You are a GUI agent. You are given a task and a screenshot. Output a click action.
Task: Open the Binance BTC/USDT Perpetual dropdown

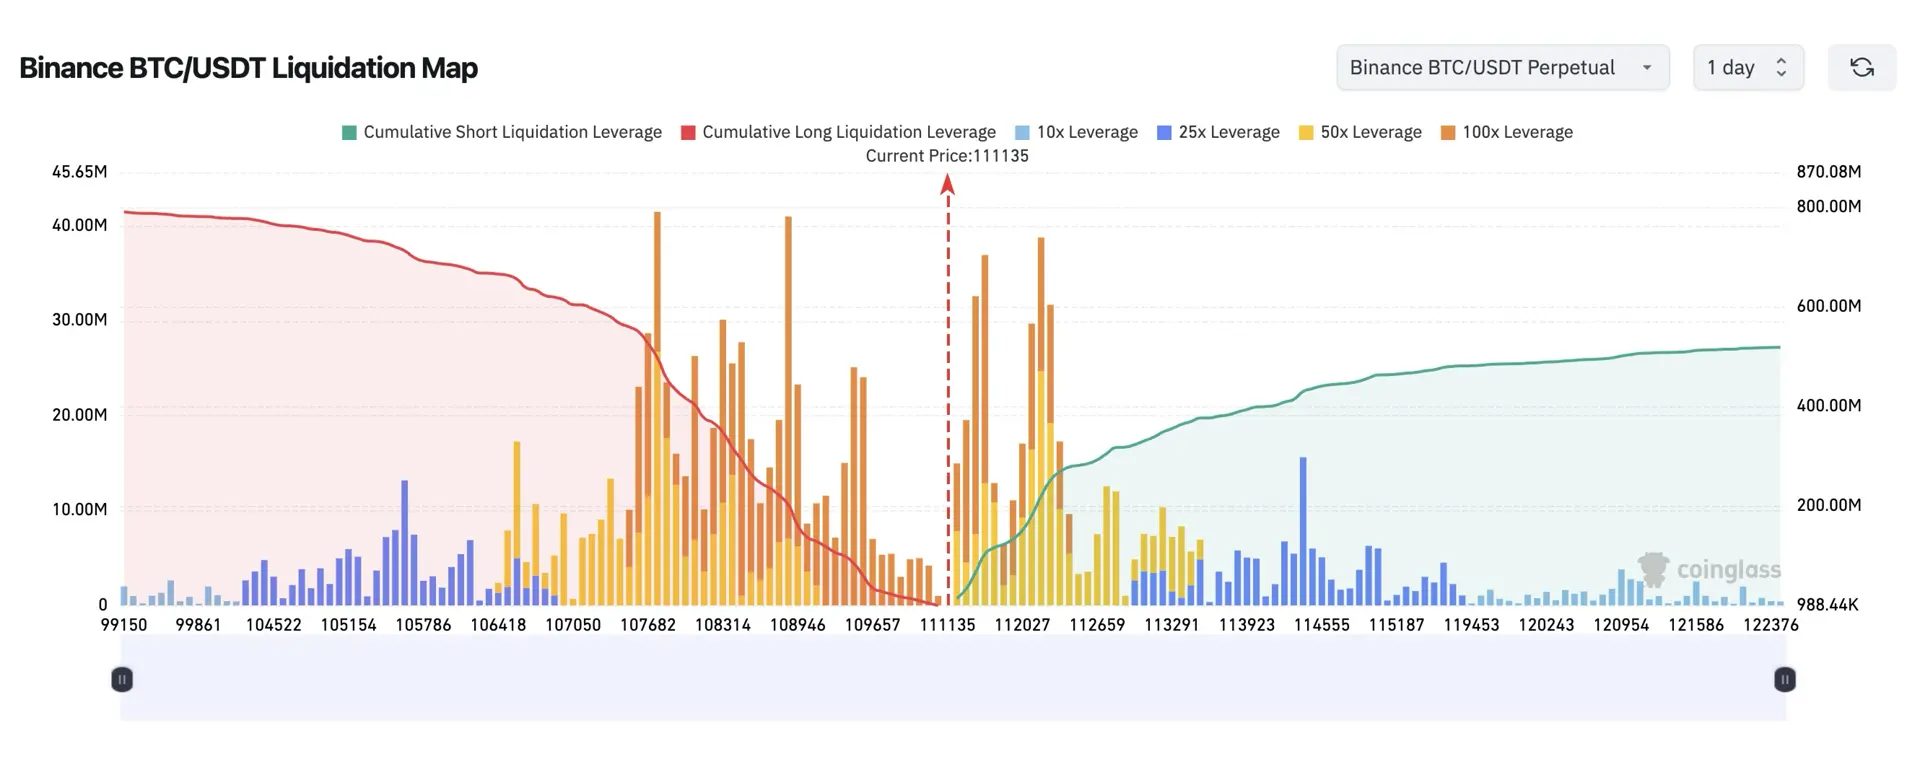point(1502,67)
